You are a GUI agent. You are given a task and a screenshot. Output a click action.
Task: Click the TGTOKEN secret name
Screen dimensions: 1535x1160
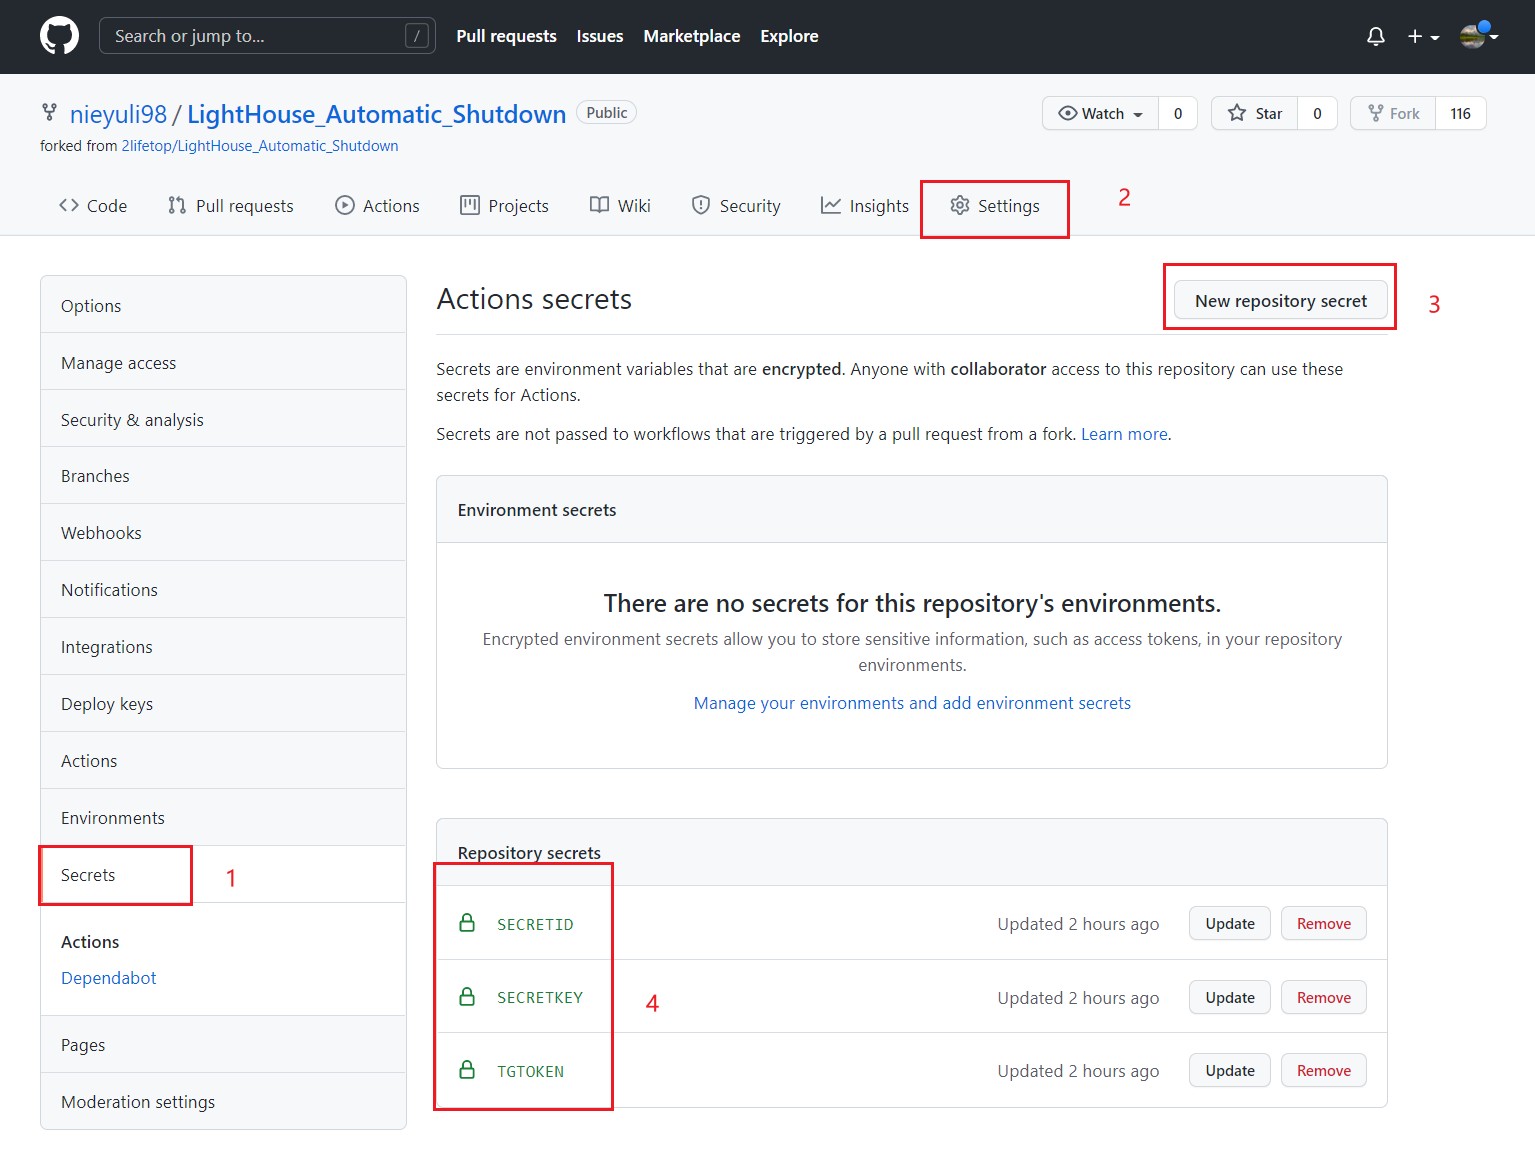coord(530,1072)
